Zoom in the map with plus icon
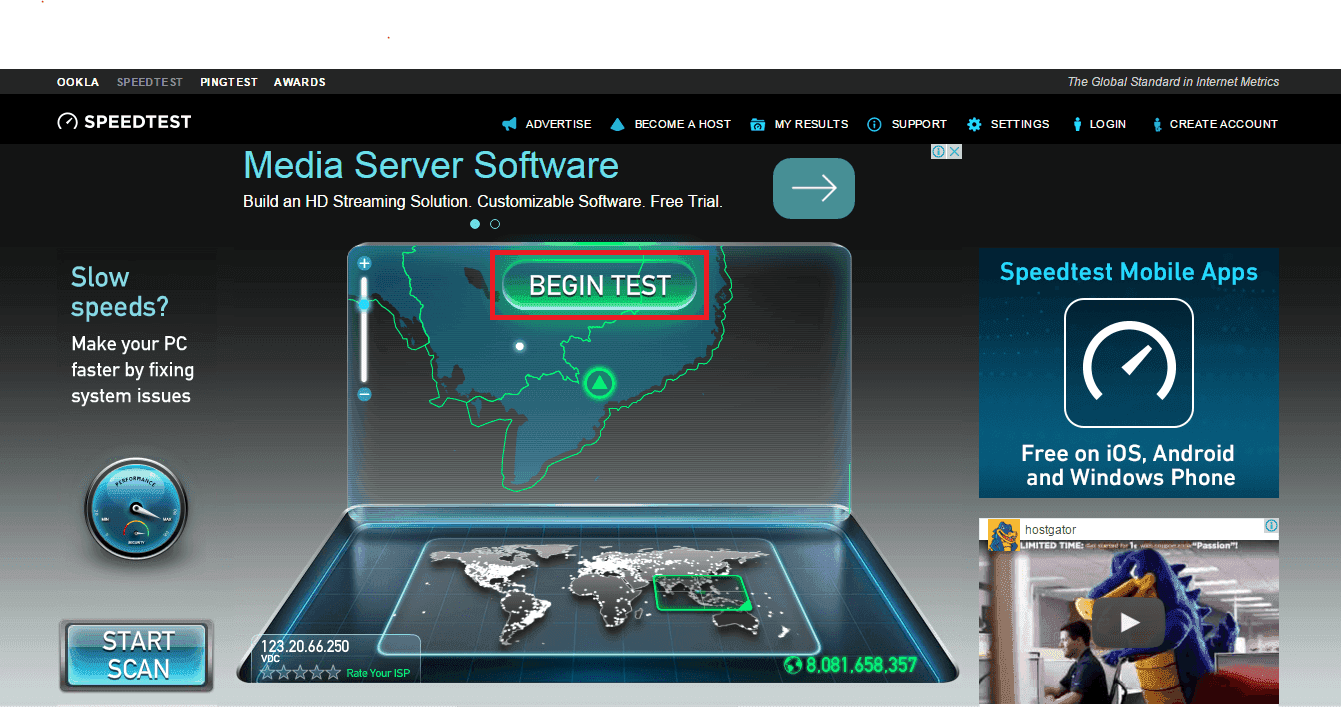The width and height of the screenshot is (1341, 707). click(364, 264)
